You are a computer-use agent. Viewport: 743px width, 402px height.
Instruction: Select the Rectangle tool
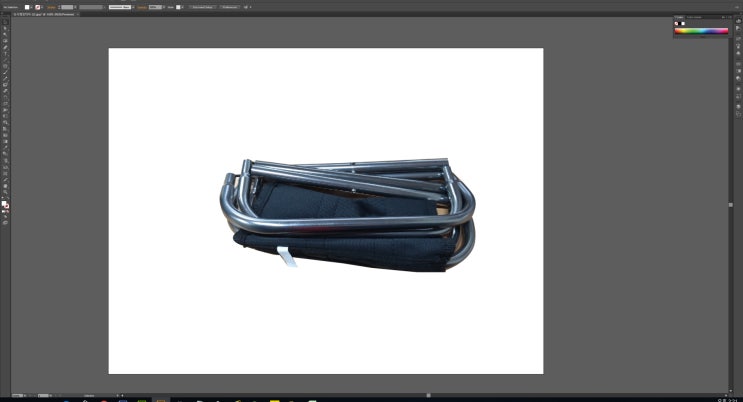point(5,66)
